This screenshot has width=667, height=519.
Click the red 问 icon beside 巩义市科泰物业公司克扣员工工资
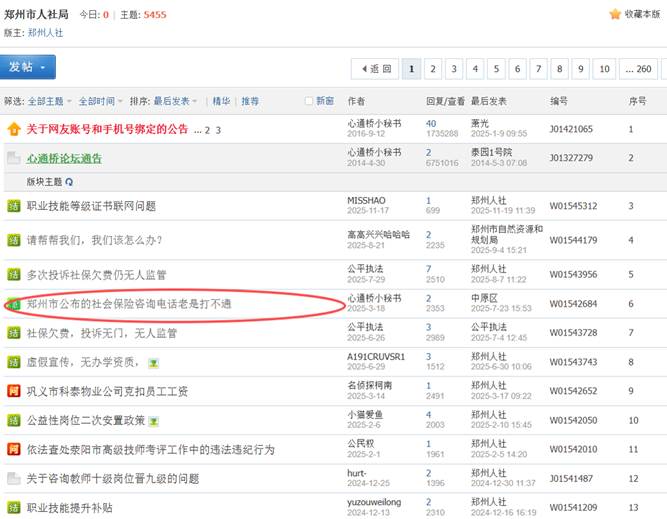tap(13, 391)
